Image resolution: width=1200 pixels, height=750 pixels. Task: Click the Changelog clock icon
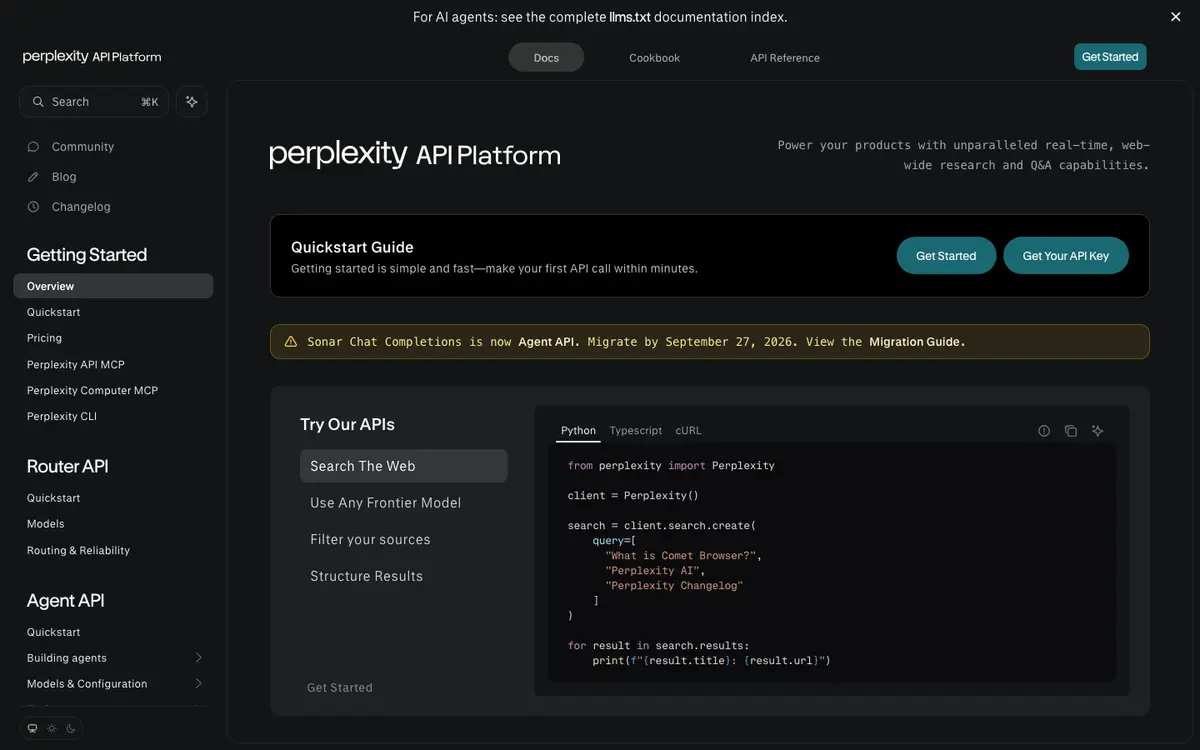coord(33,207)
